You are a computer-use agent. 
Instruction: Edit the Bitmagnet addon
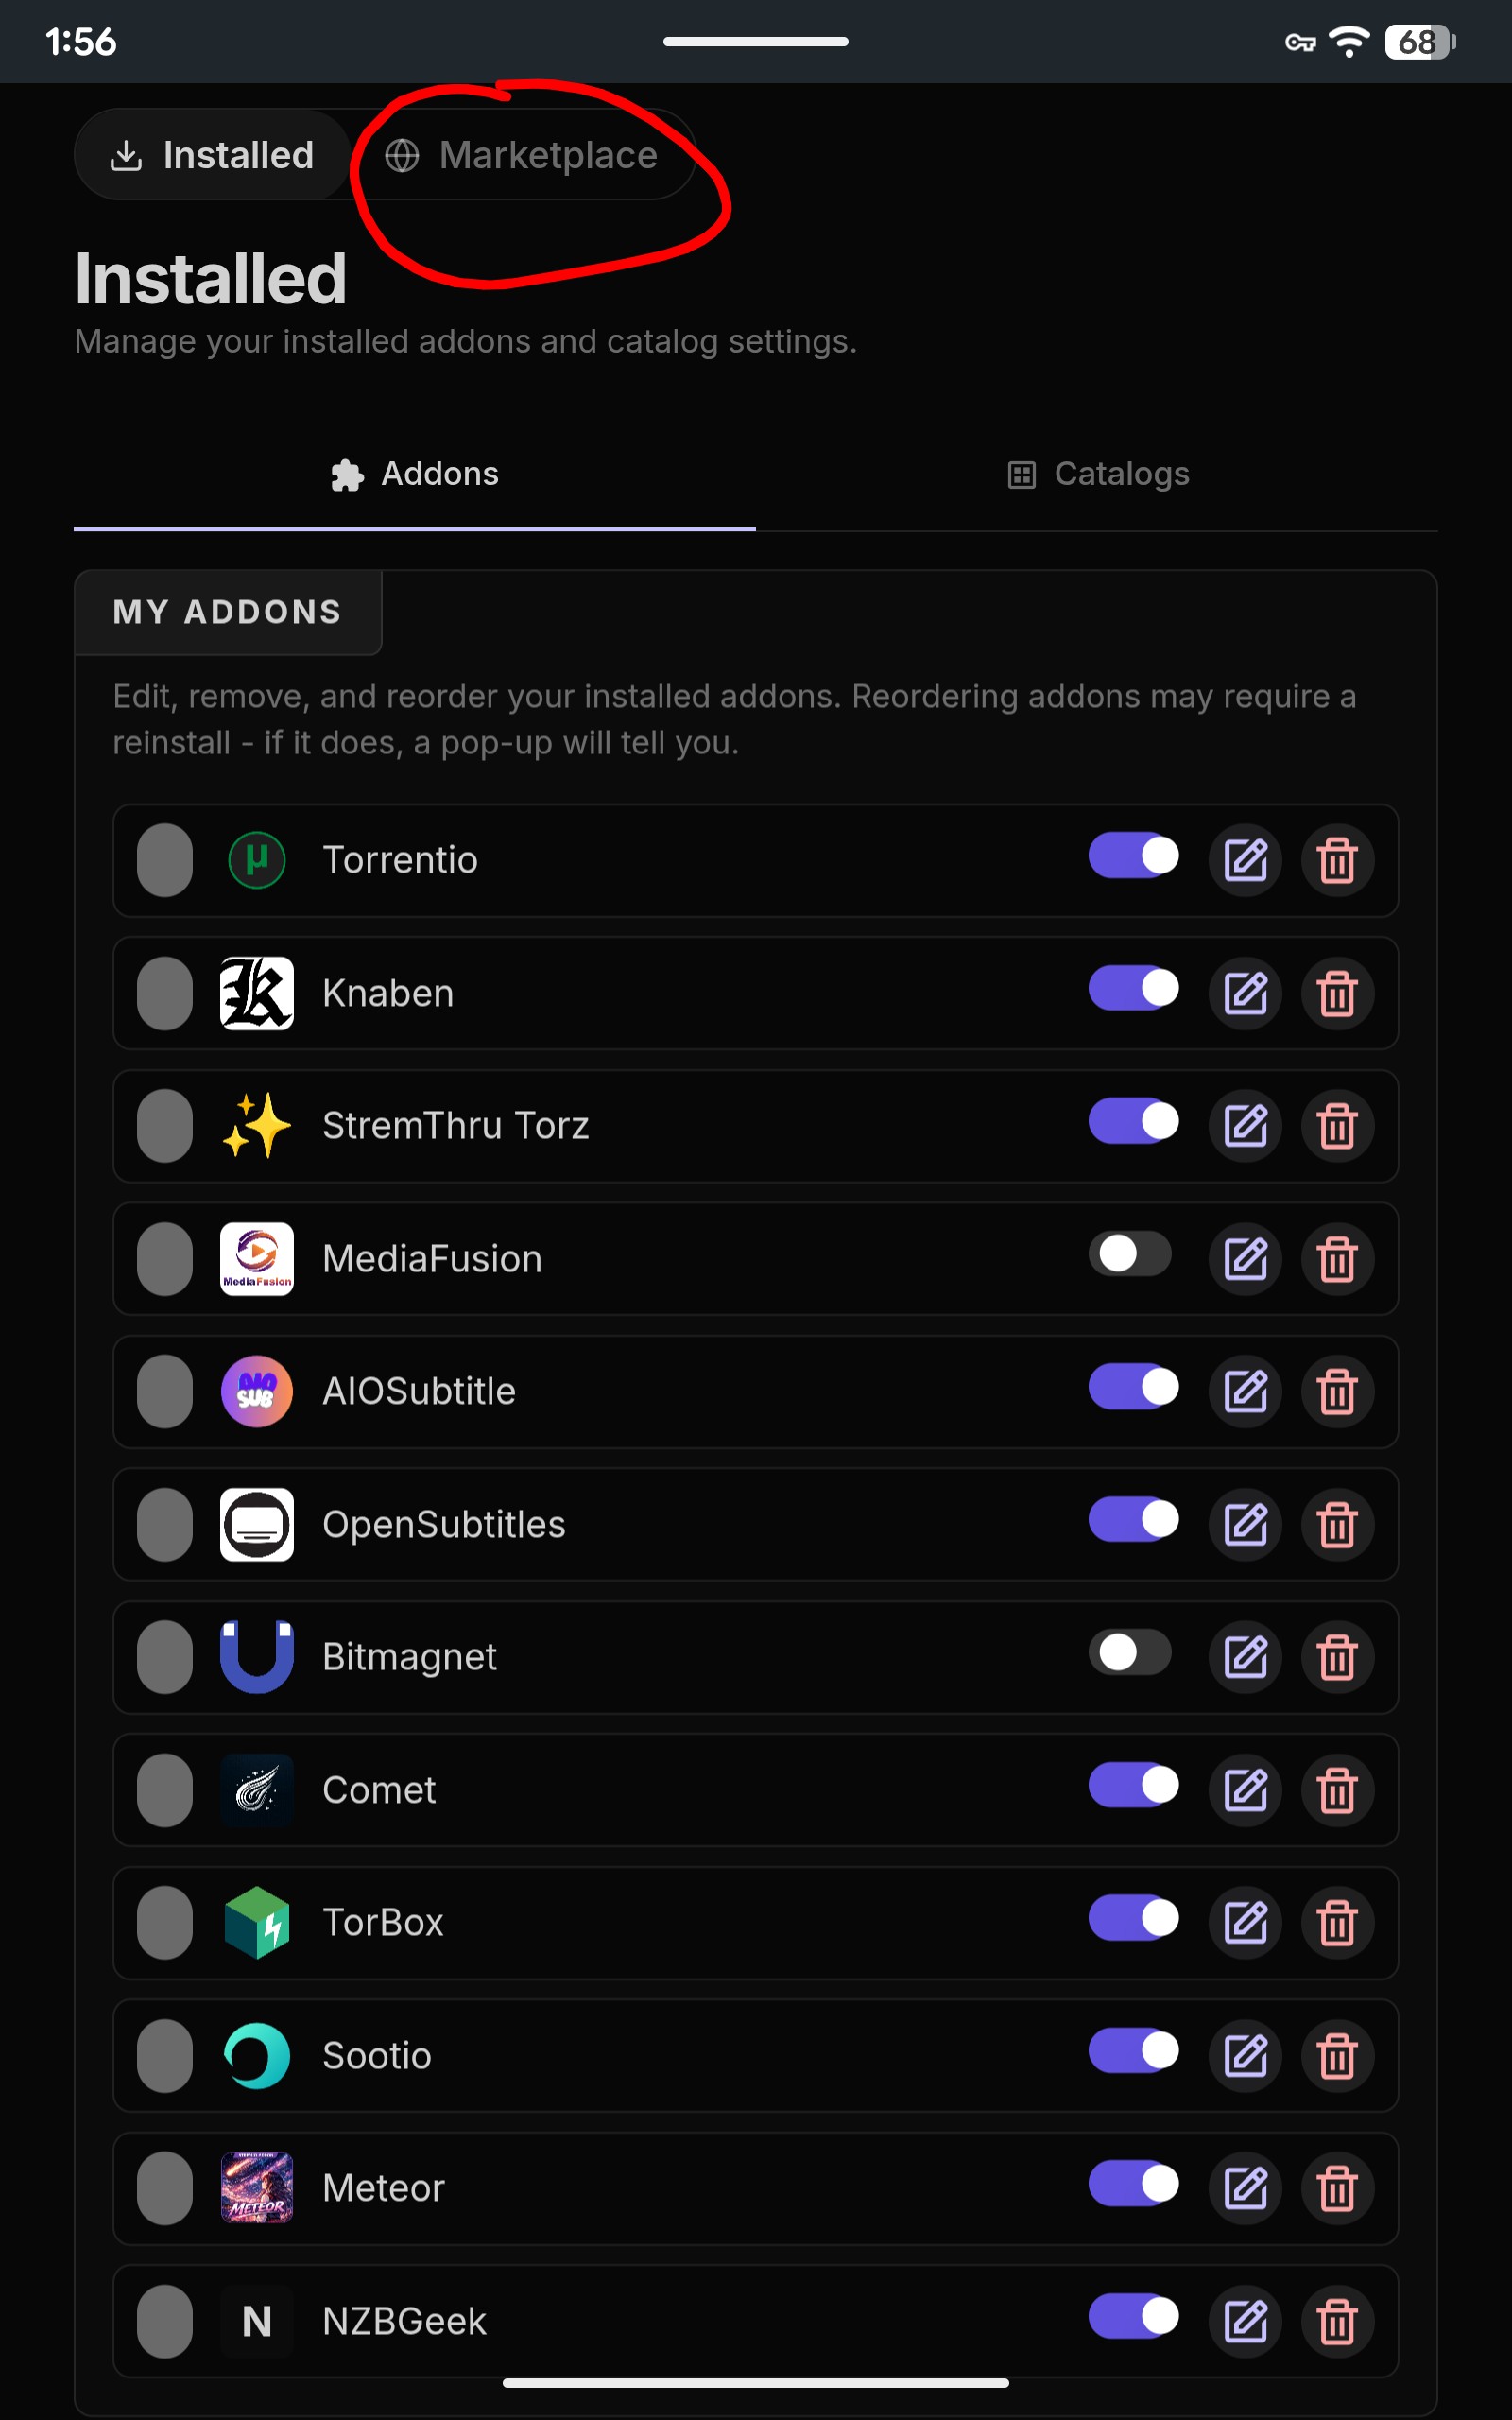(1245, 1657)
